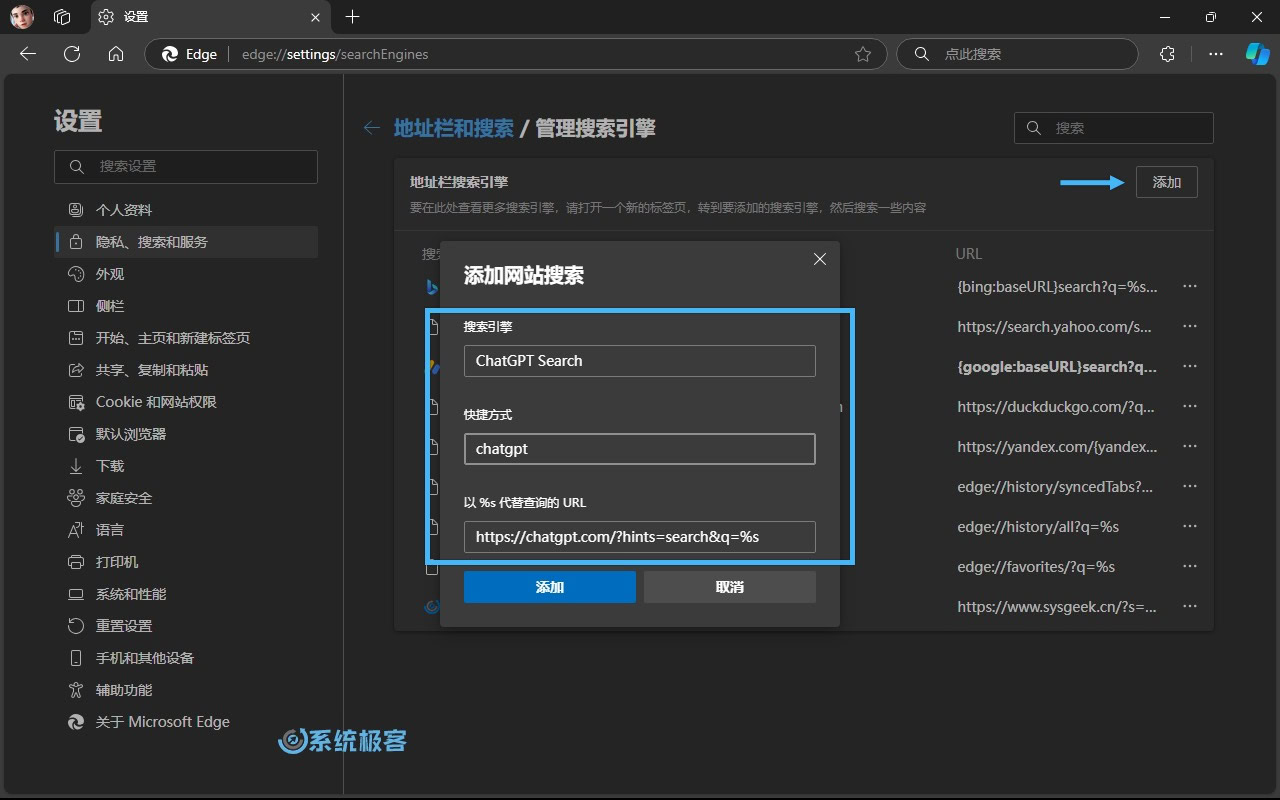Select the https://duckduckgo.com URL text
This screenshot has width=1280, height=800.
pos(1056,406)
